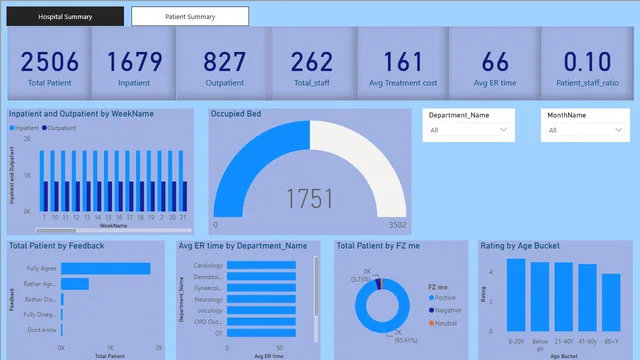Click the Outpatient legend marker
This screenshot has height=360, width=640.
click(x=44, y=128)
